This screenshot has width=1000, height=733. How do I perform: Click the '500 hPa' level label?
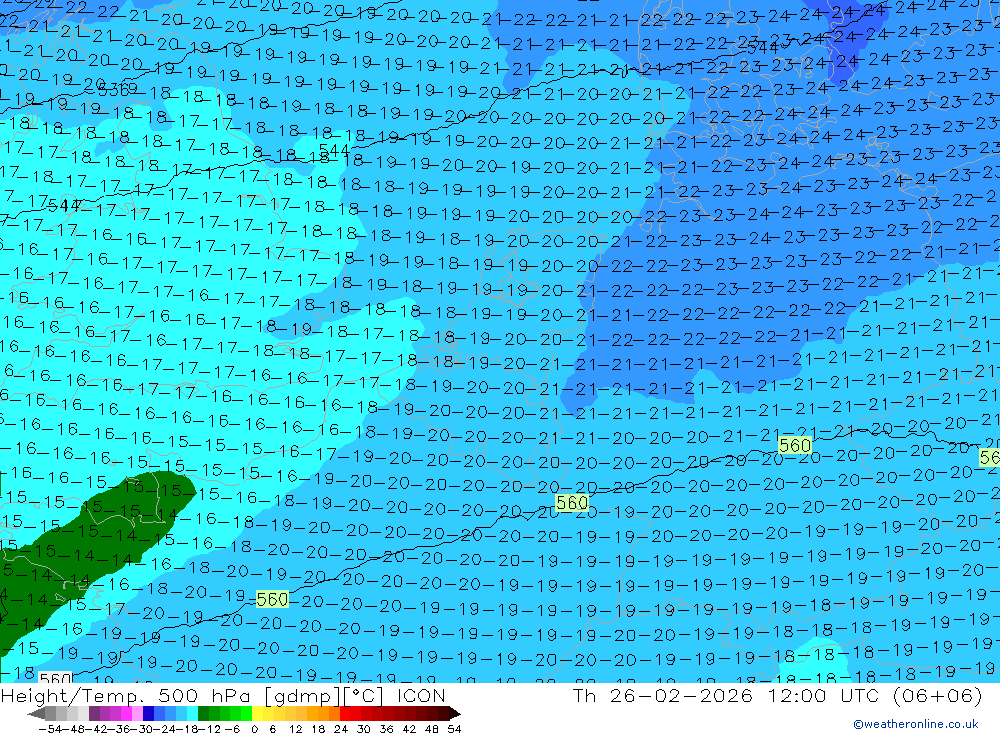[x=203, y=695]
